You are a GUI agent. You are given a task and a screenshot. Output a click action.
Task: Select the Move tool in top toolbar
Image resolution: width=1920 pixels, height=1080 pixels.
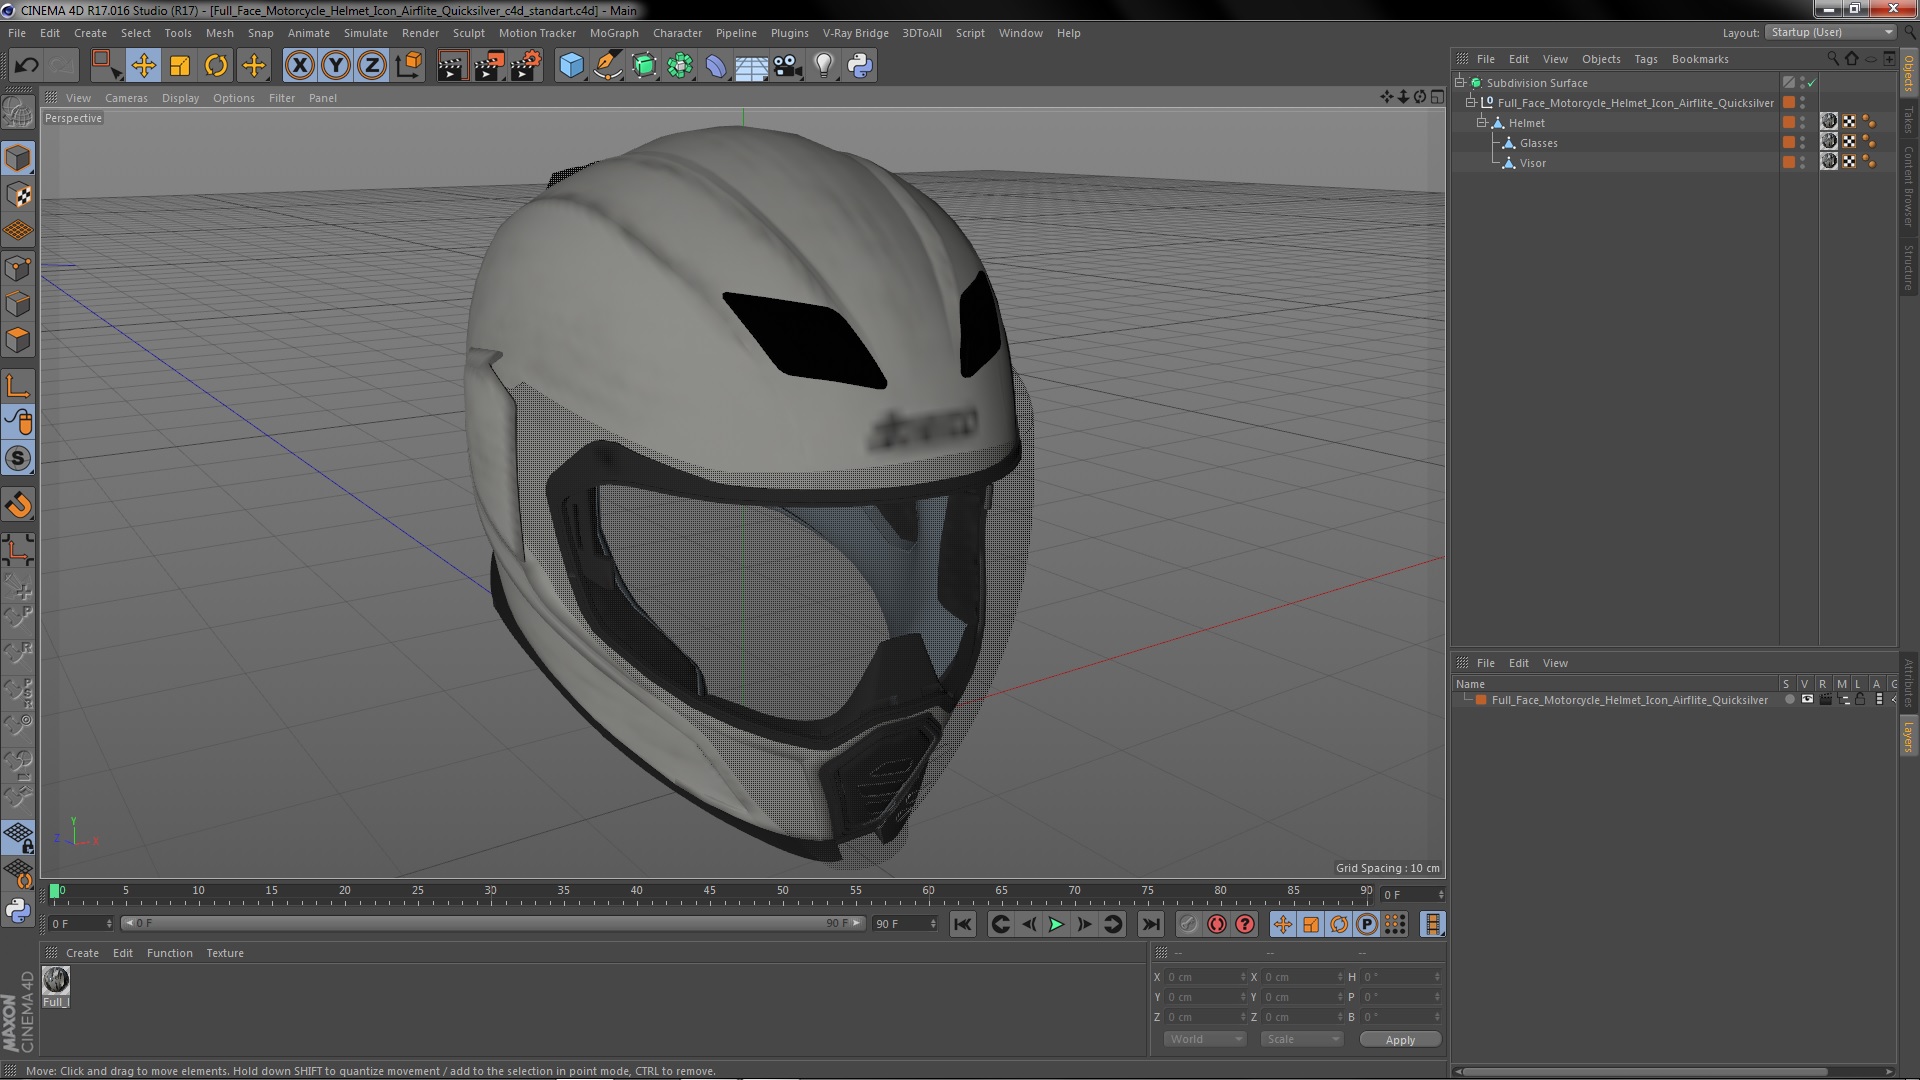pyautogui.click(x=143, y=66)
